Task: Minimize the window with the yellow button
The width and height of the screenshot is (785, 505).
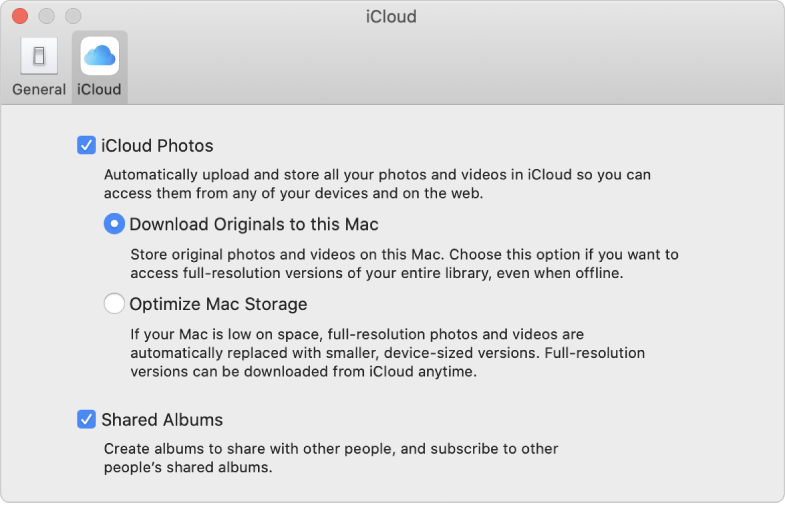Action: click(46, 16)
